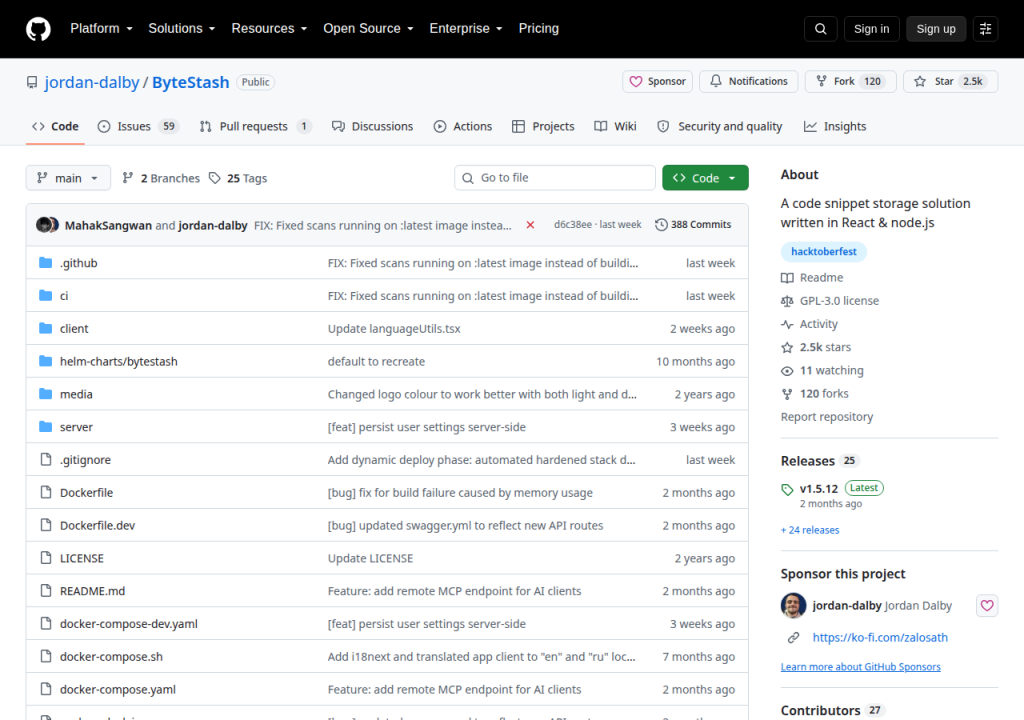Open the Readme link in About
The width and height of the screenshot is (1024, 720).
pos(812,278)
